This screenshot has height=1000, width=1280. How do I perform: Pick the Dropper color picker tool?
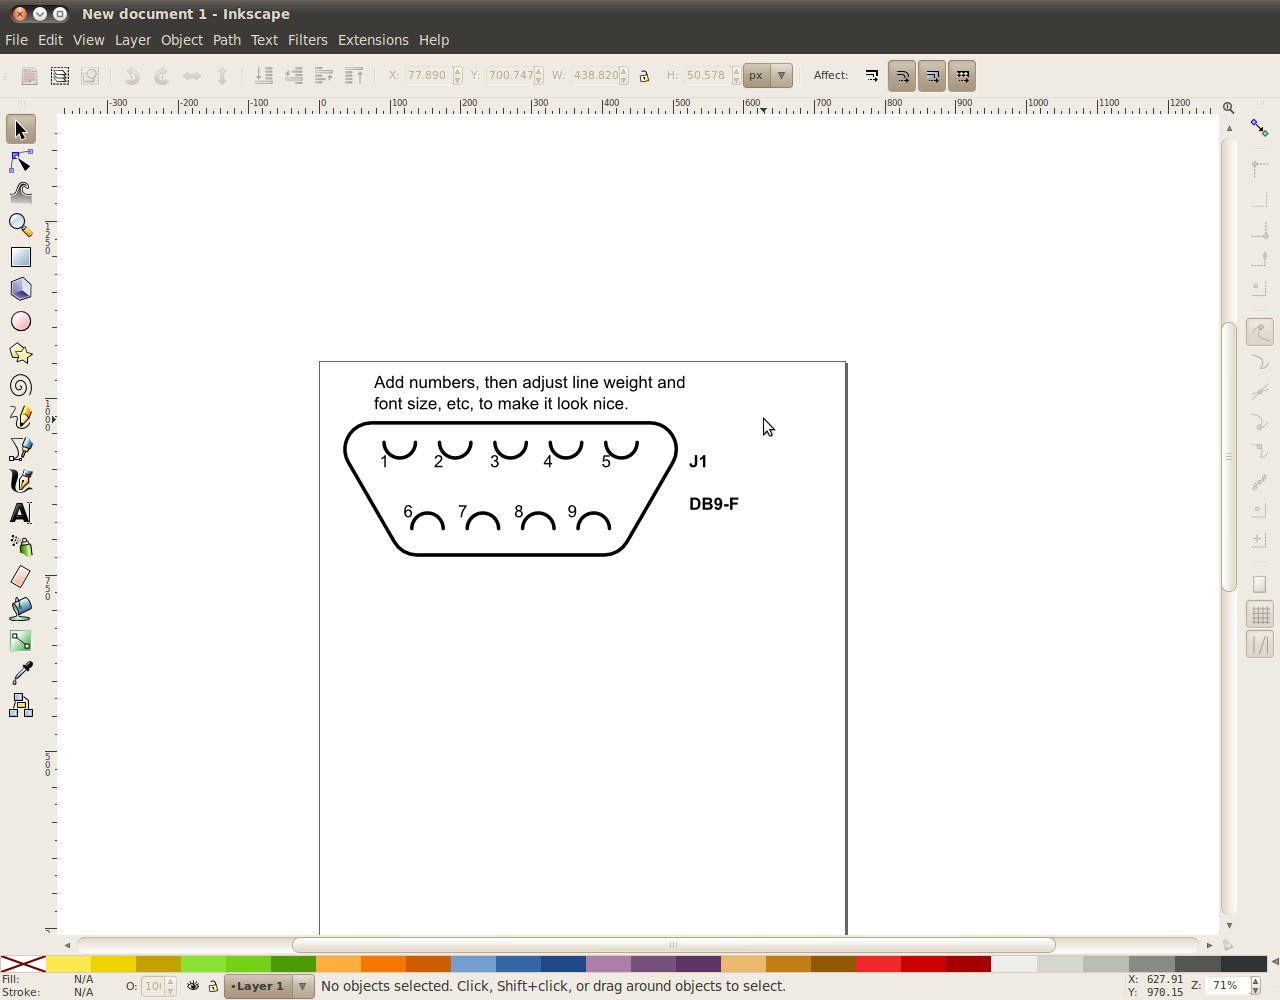(x=19, y=673)
